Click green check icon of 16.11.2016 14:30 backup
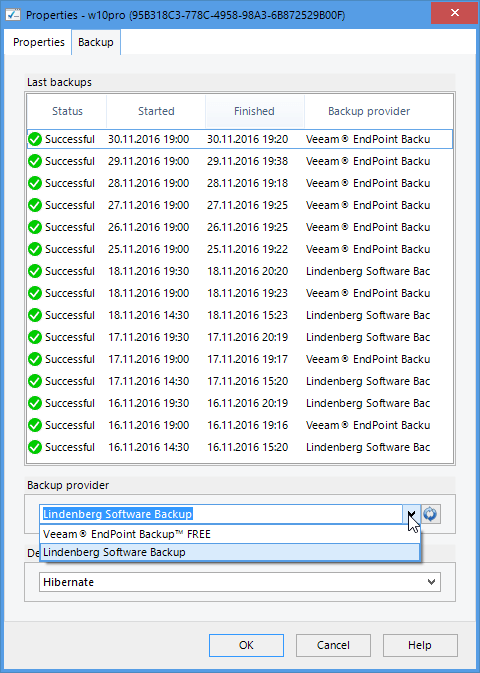Viewport: 480px width, 673px height. [x=35, y=447]
